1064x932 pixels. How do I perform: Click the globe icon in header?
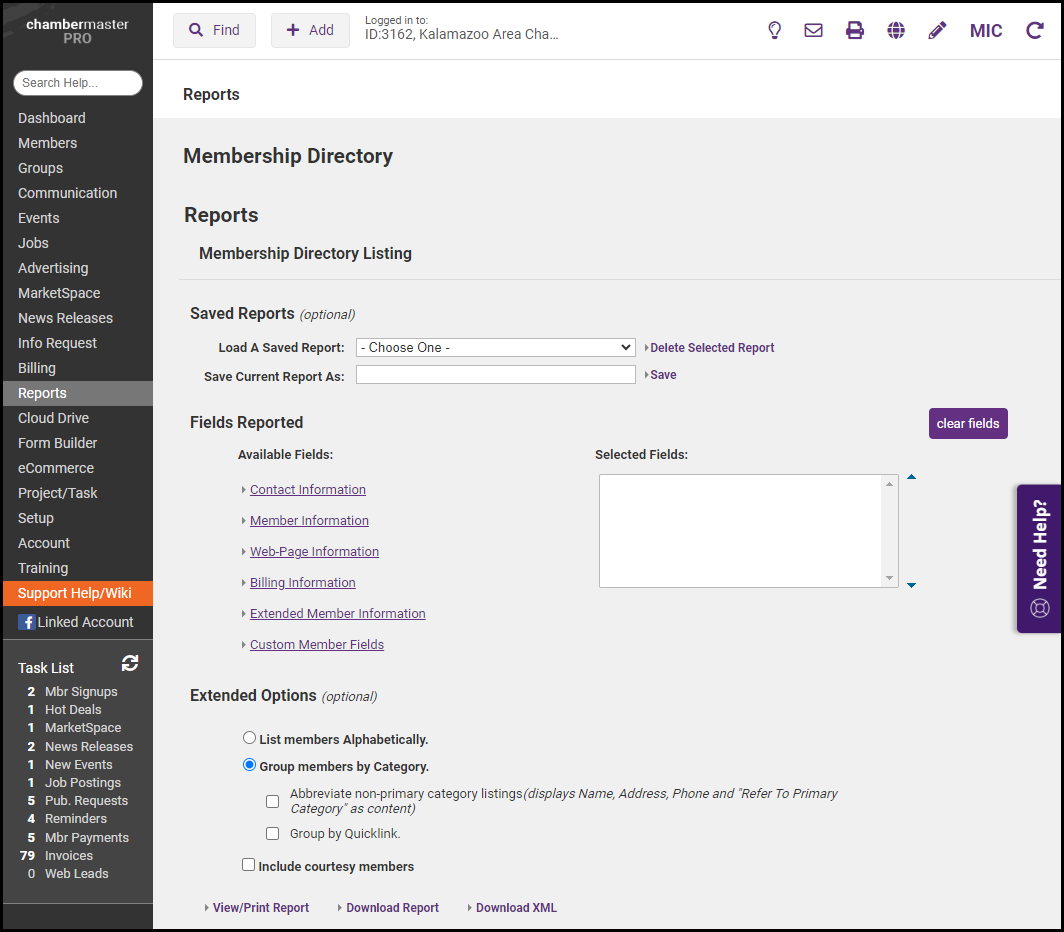896,30
